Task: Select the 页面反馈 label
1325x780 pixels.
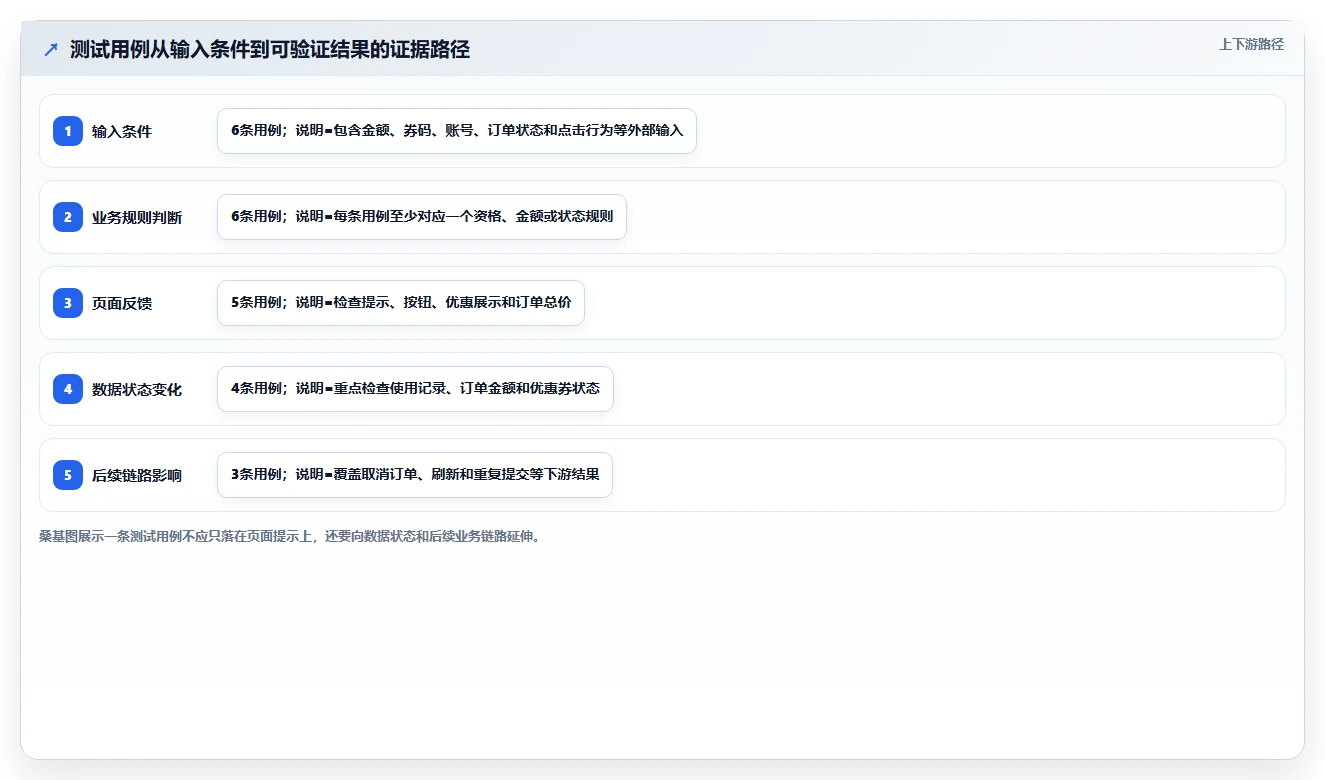Action: [x=122, y=303]
